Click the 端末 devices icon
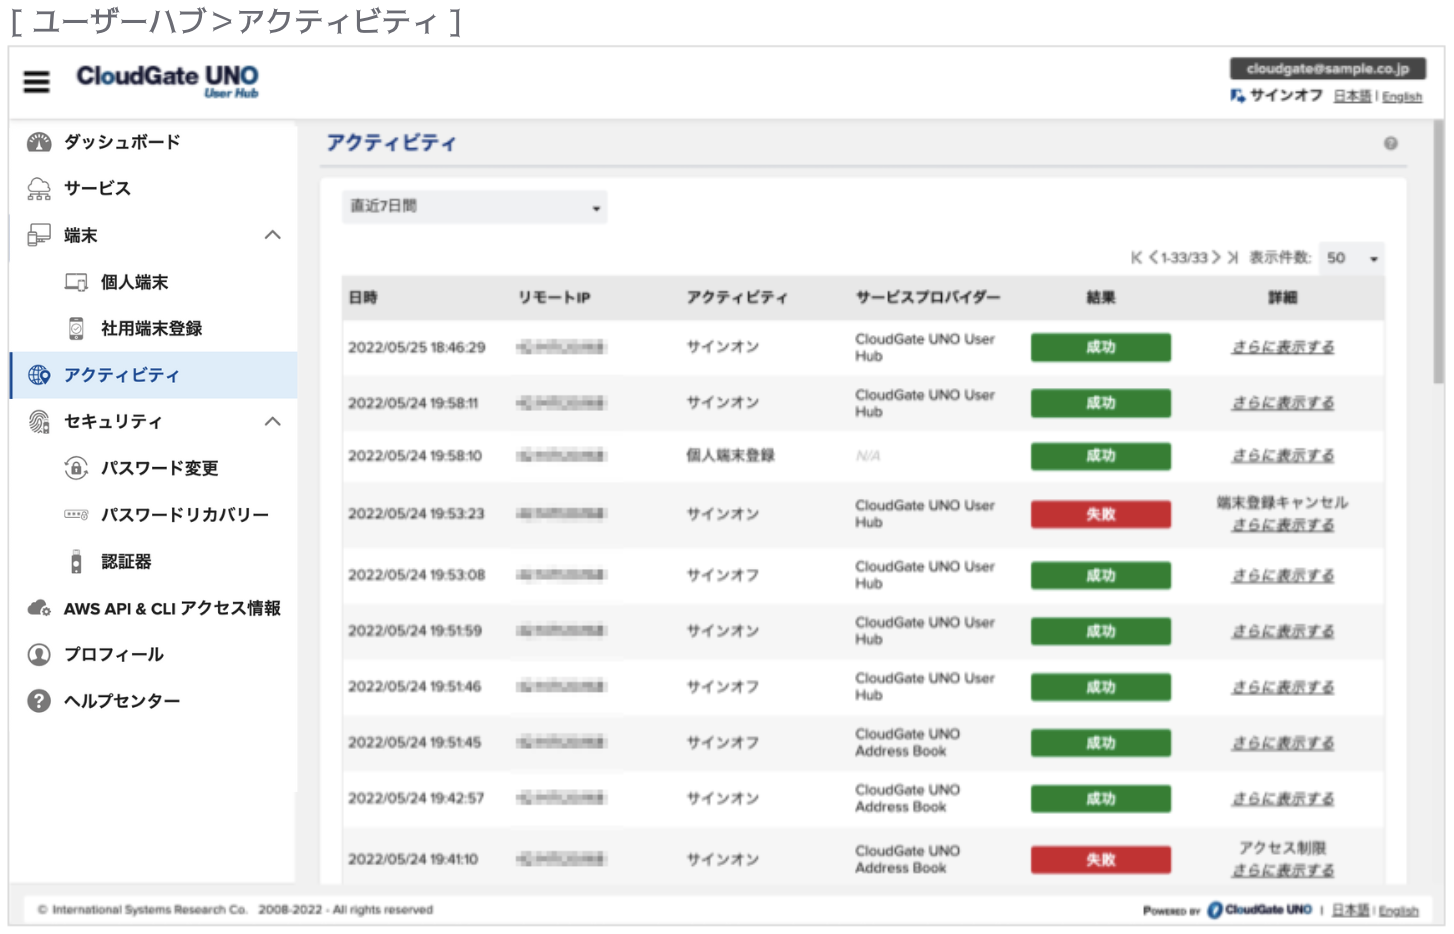Viewport: 1454px width, 934px height. [x=39, y=235]
